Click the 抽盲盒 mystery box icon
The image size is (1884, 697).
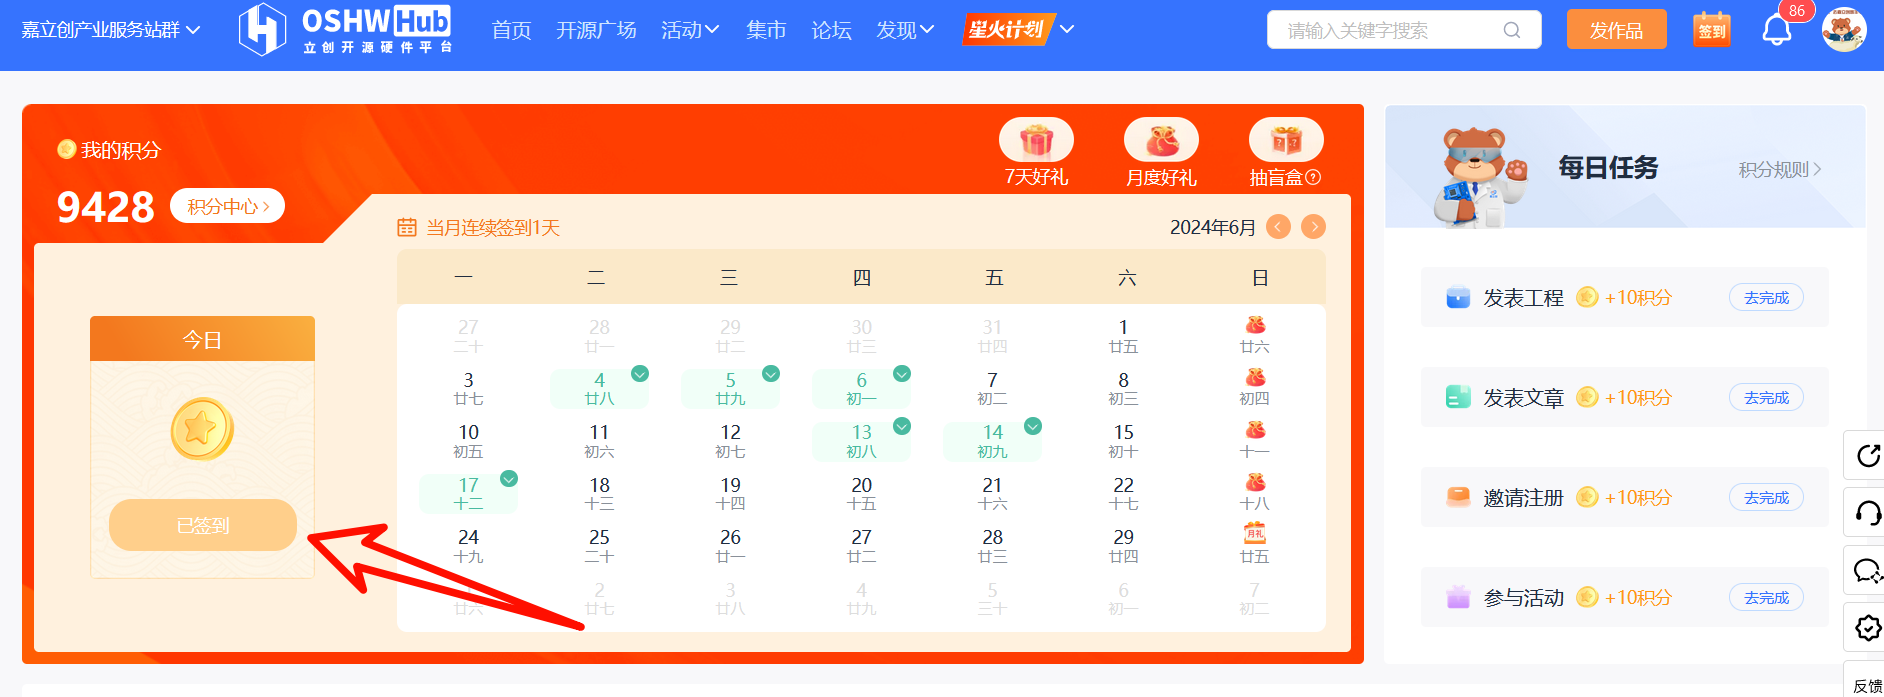(x=1286, y=141)
